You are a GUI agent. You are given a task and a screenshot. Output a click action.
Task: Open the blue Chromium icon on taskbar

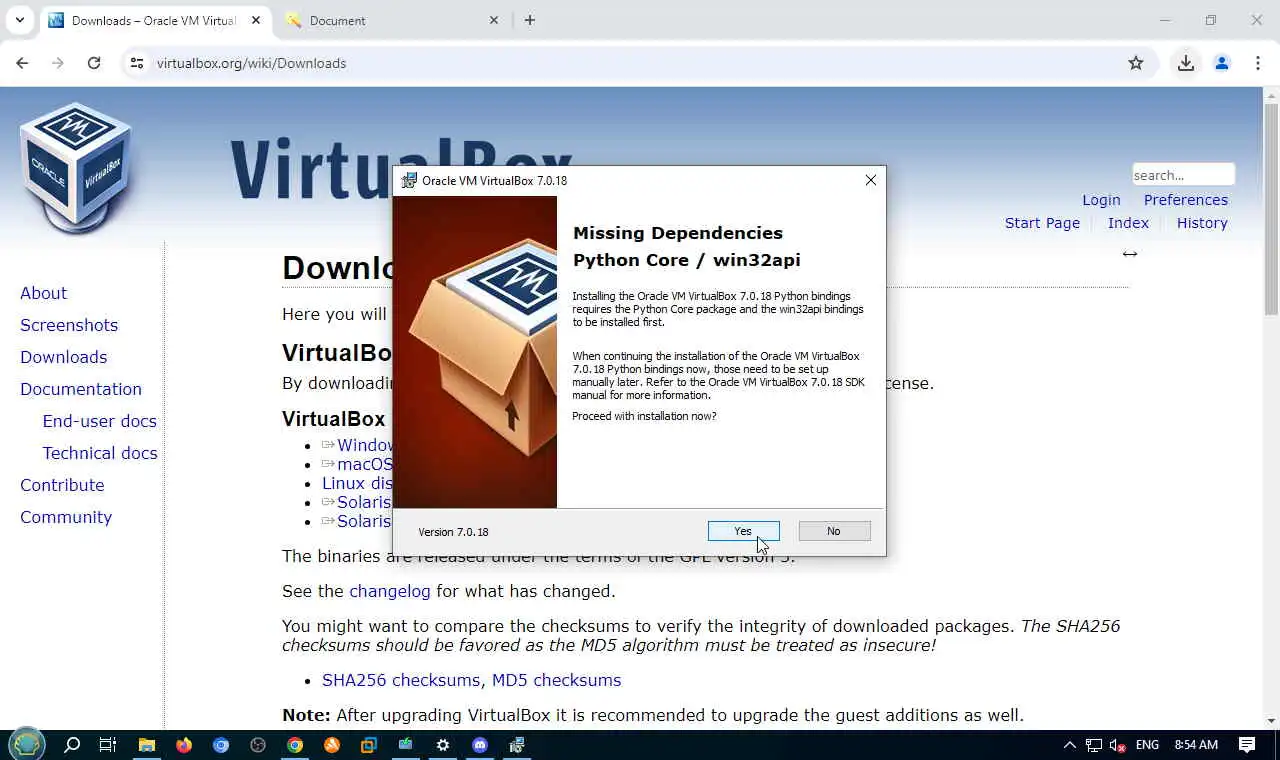(x=221, y=745)
